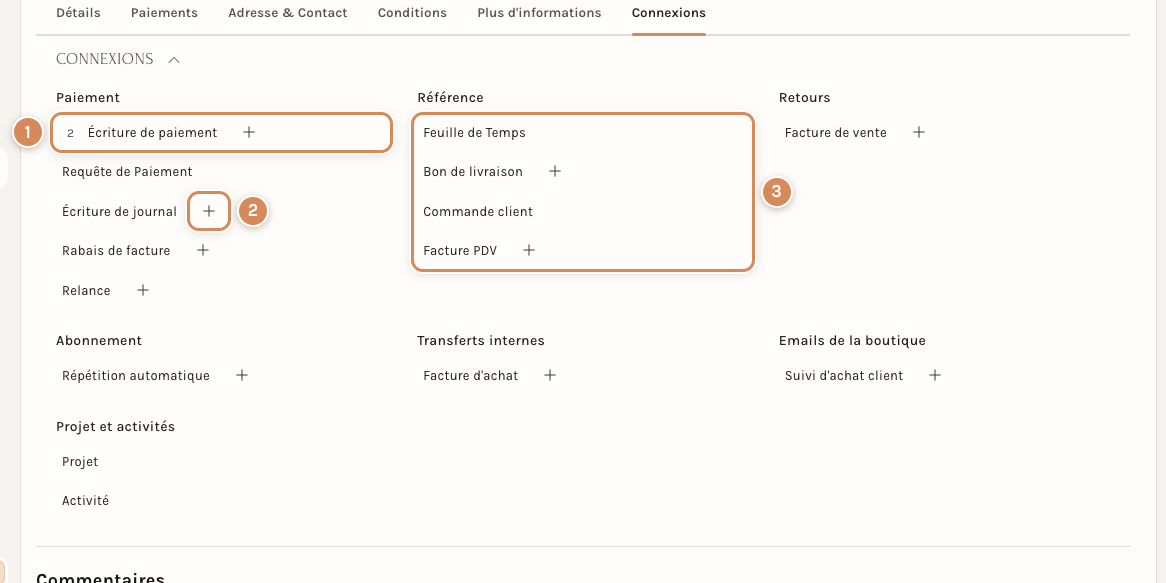The image size is (1166, 583).
Task: Click the plus next to Relance
Action: coord(143,290)
